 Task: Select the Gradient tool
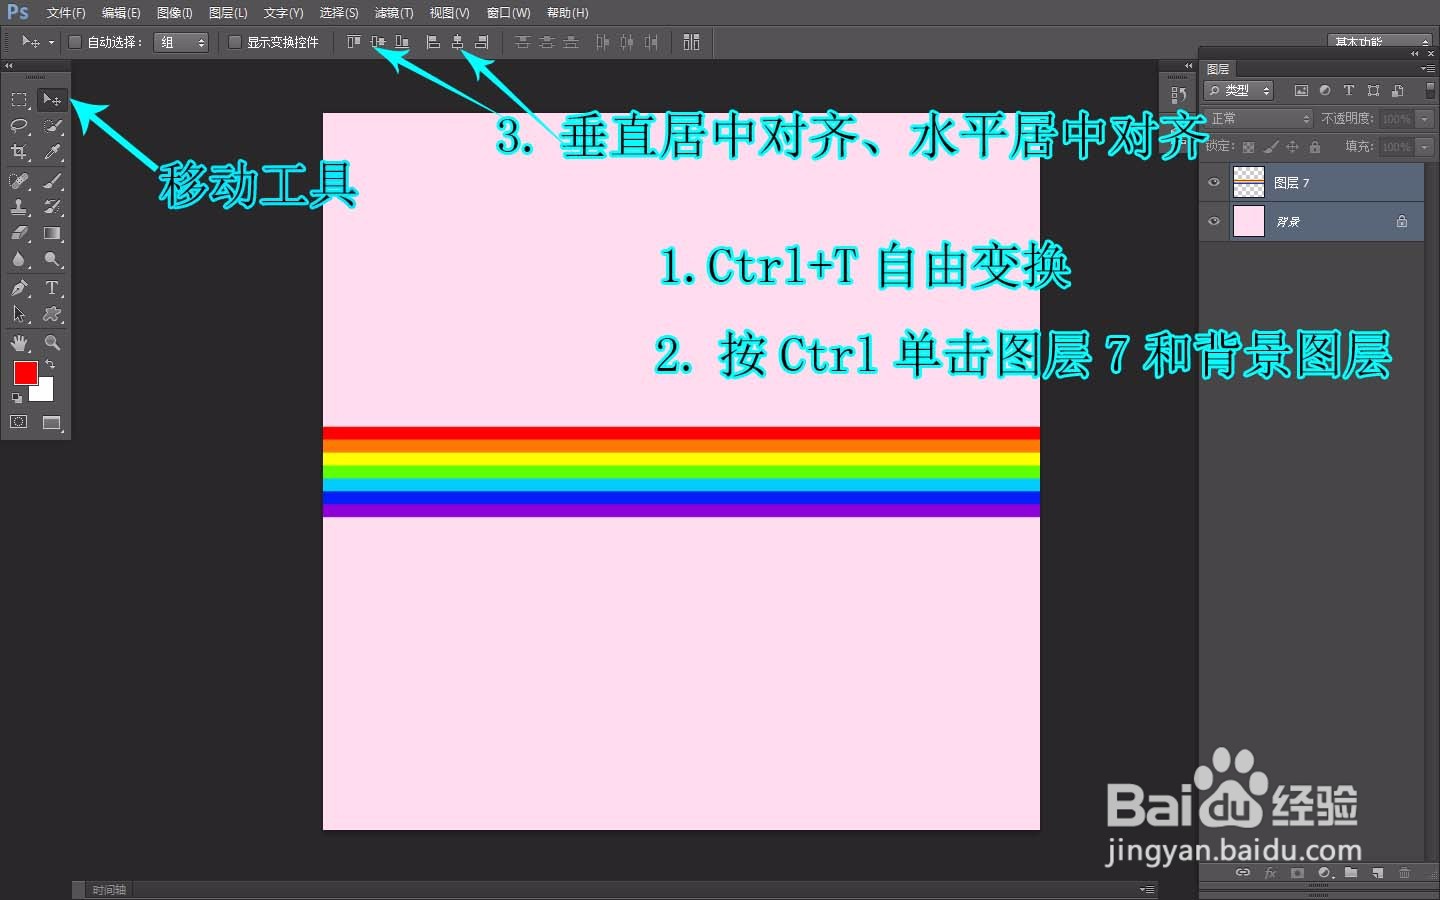(x=52, y=234)
